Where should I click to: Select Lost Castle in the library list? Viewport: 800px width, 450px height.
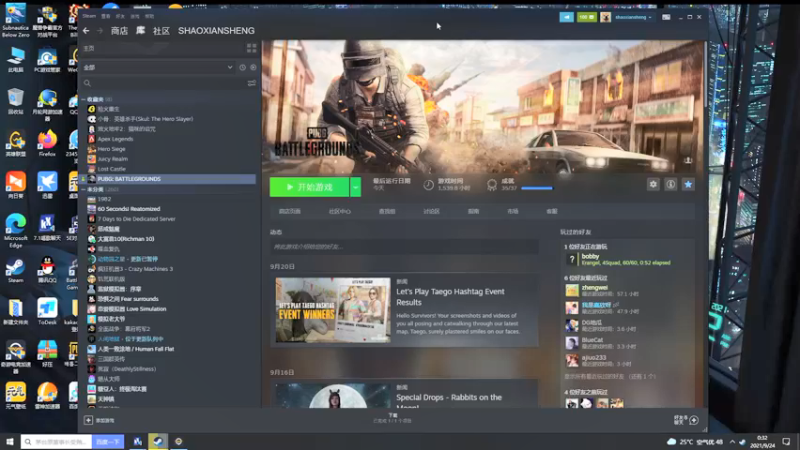pos(111,169)
